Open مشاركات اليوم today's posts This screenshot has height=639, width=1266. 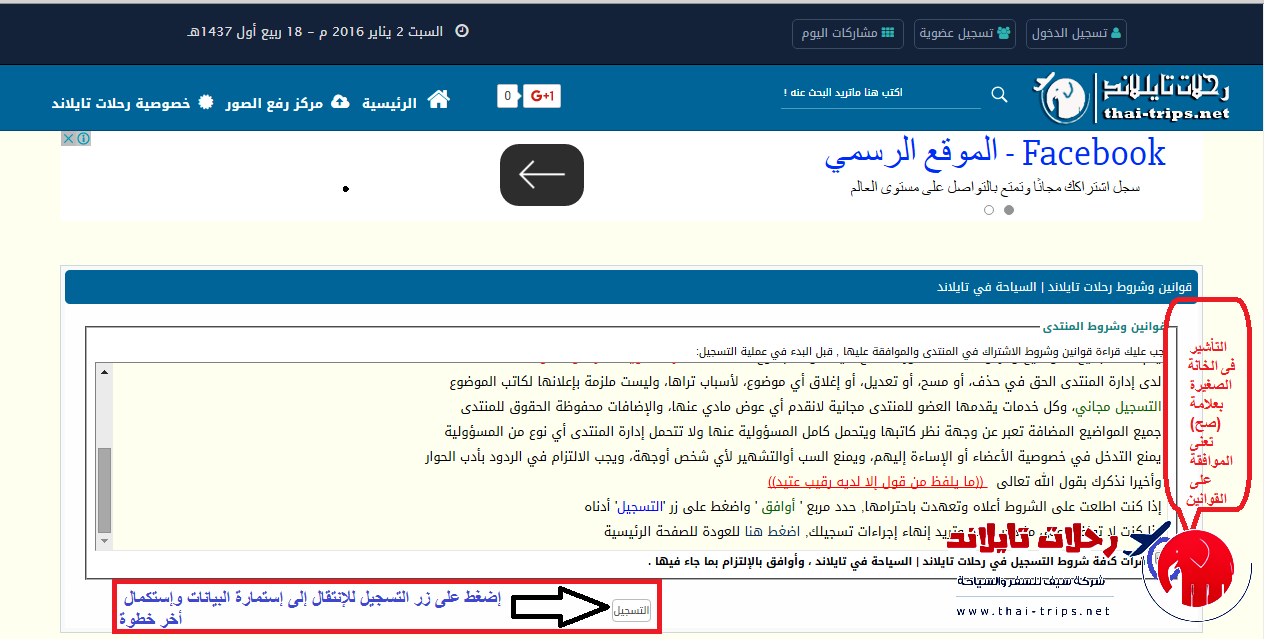[x=848, y=33]
